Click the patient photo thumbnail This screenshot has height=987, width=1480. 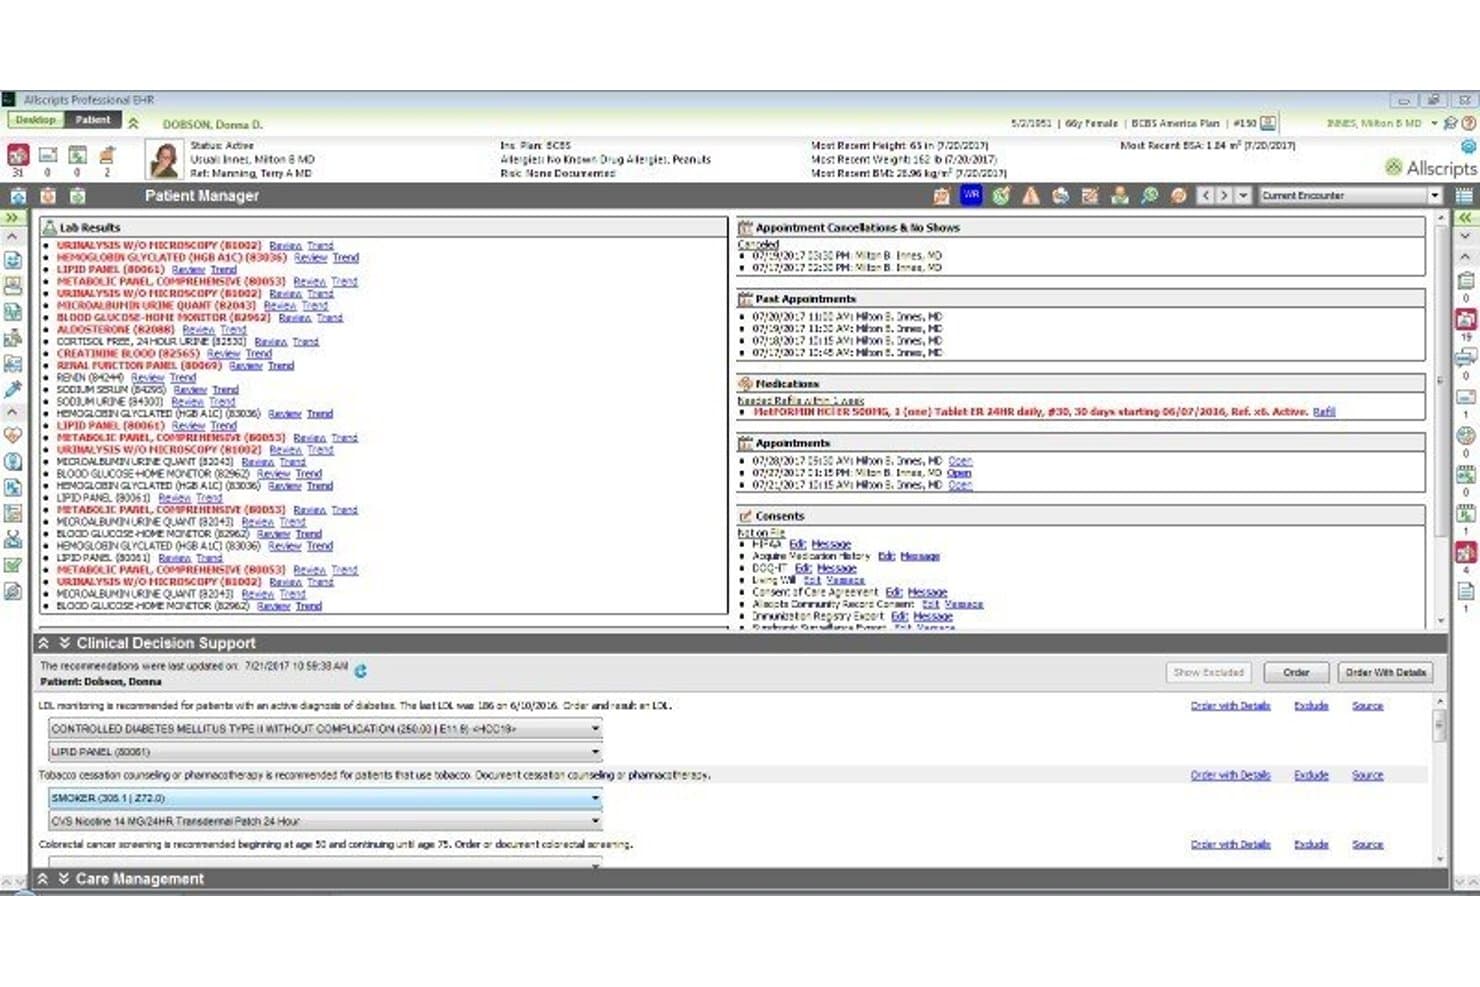[163, 159]
